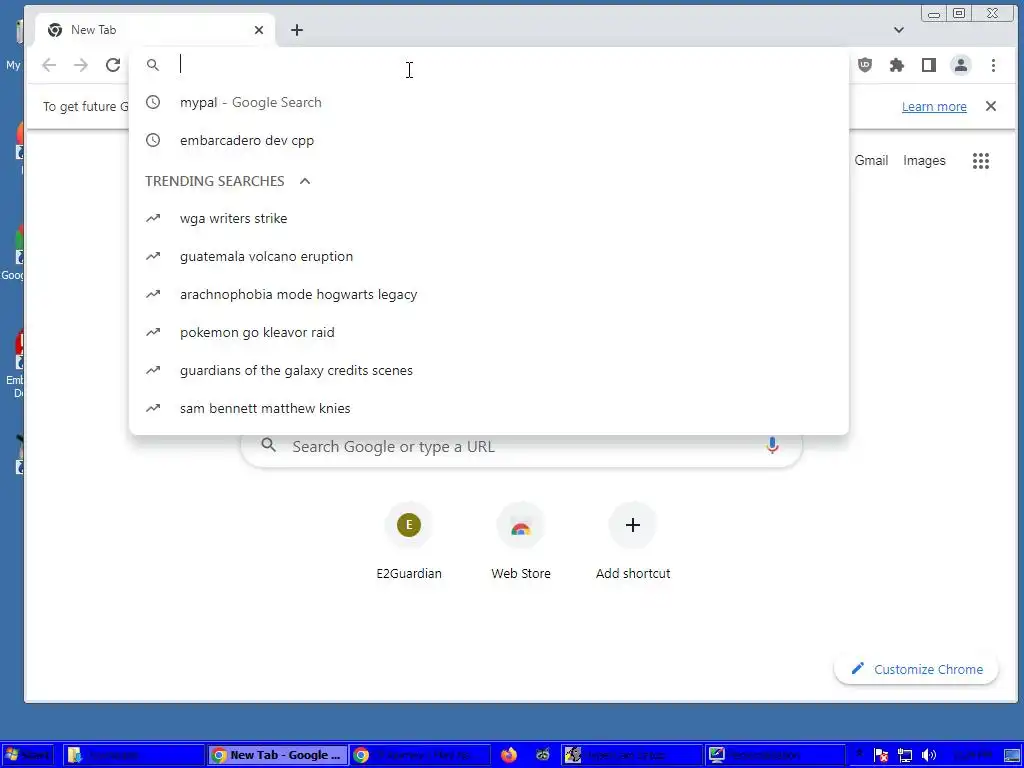Focus the 'Search Google or type a URL' box

(521, 446)
